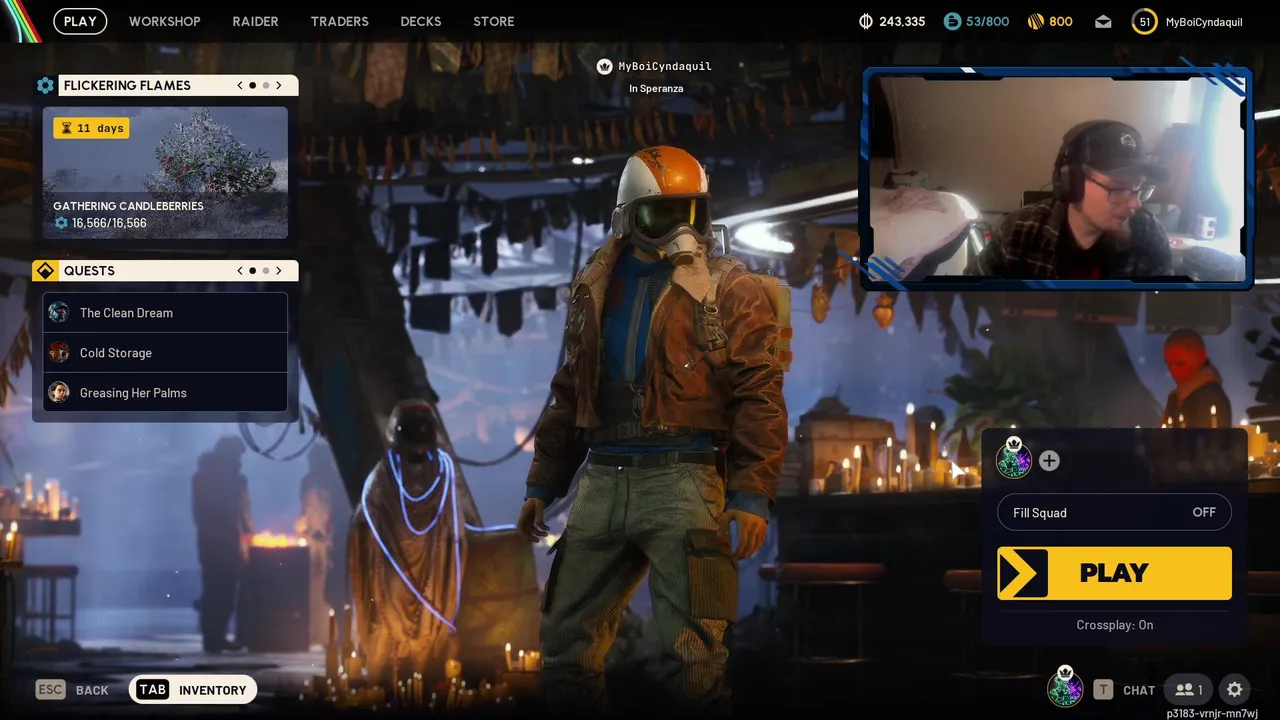
Task: Click the webcam overlay feed
Action: [x=1057, y=179]
